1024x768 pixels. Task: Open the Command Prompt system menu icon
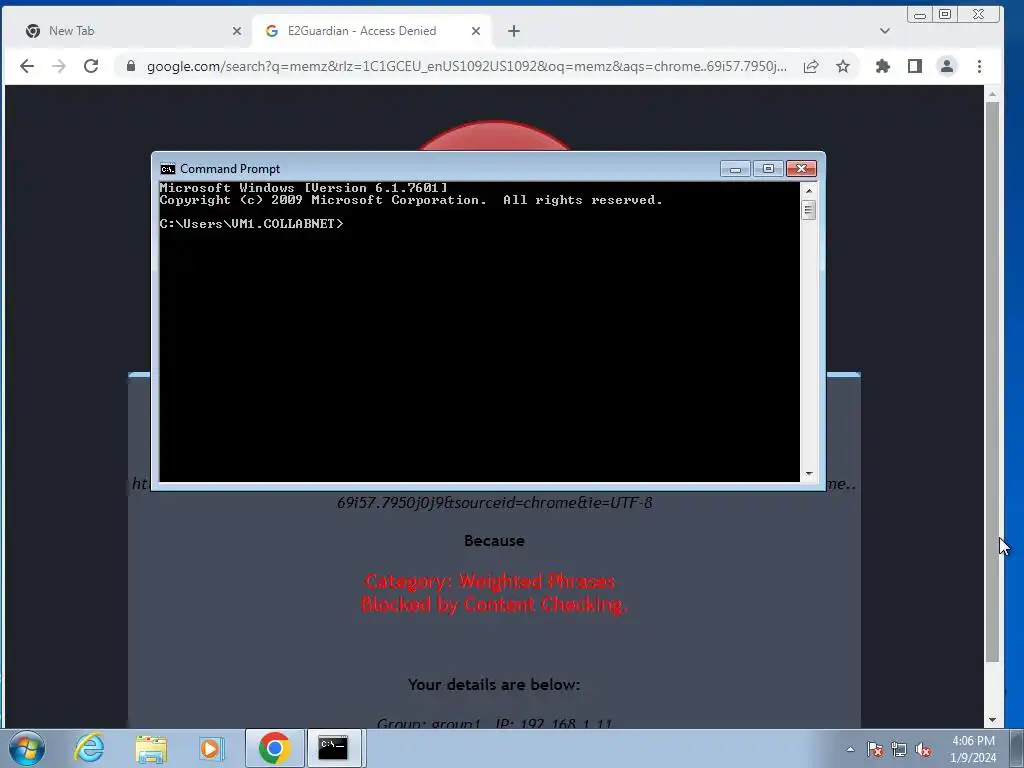pyautogui.click(x=168, y=168)
